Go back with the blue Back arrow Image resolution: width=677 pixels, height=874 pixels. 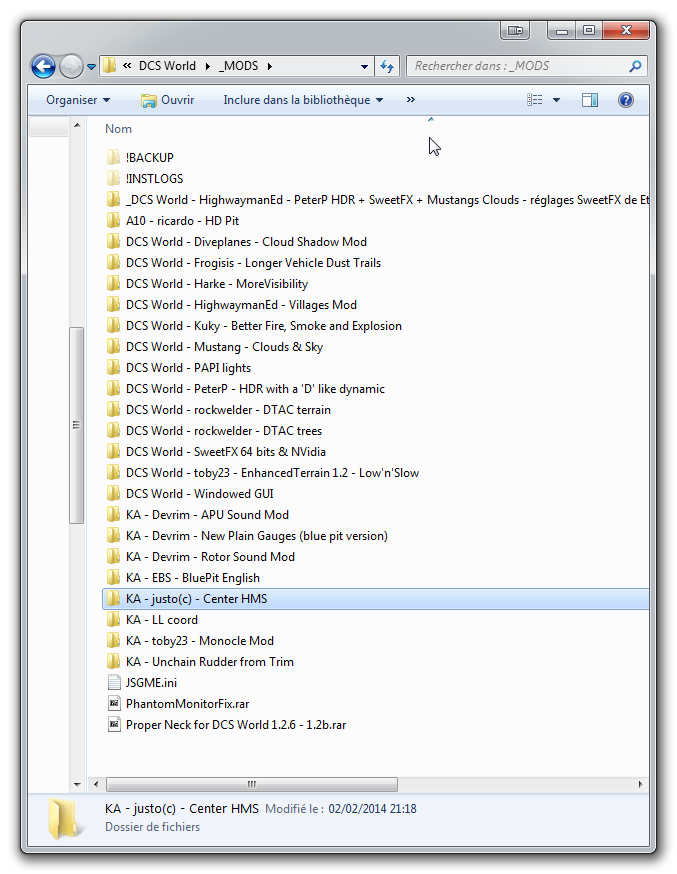pos(43,67)
